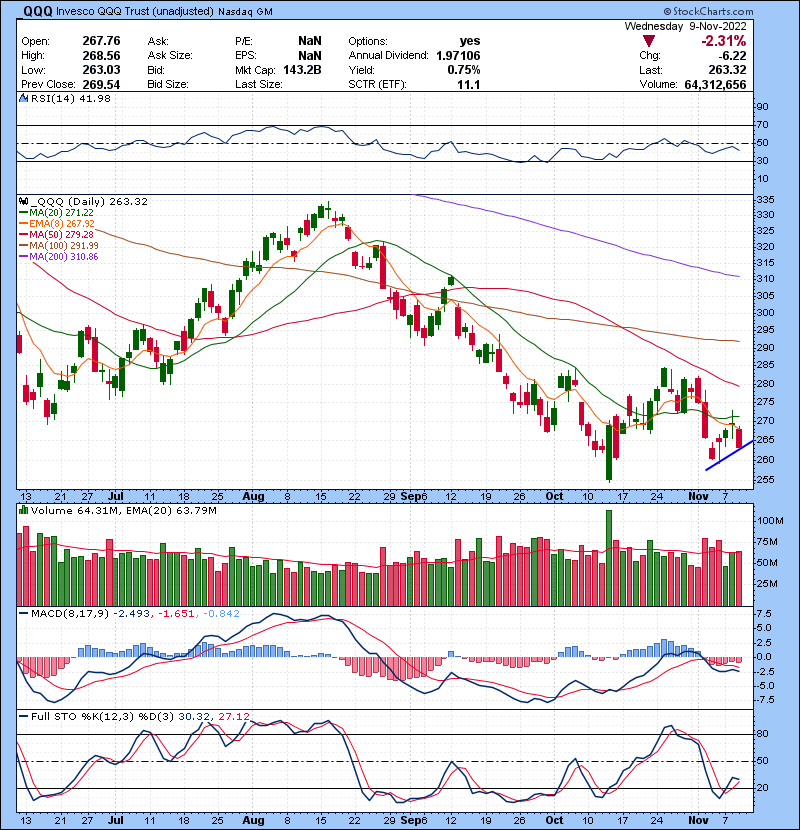Click the stochastic 80 axis label

pos(763,734)
